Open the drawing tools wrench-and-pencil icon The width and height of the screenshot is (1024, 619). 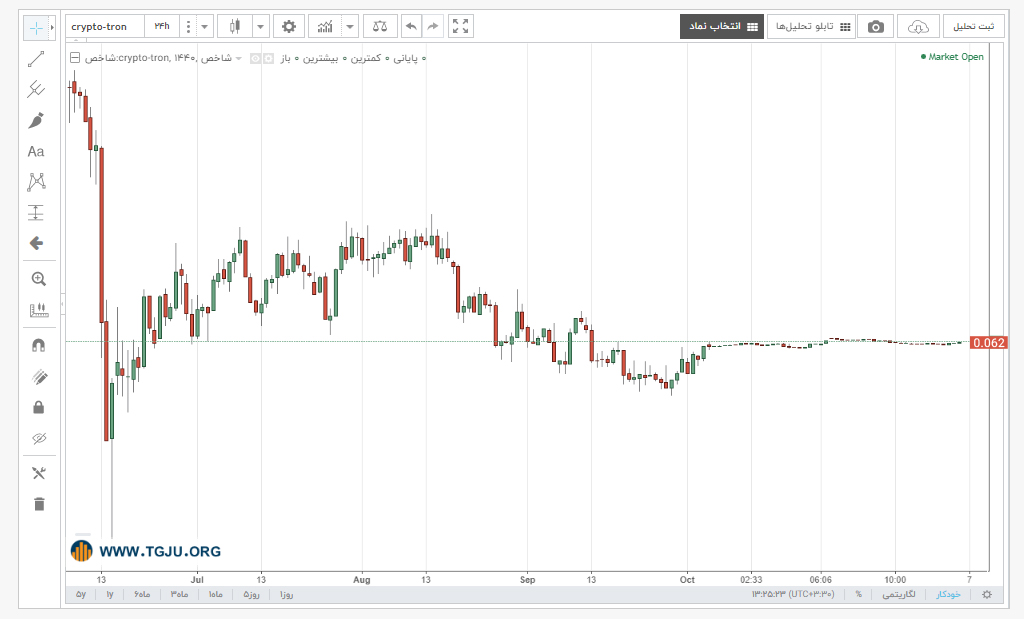pyautogui.click(x=39, y=473)
